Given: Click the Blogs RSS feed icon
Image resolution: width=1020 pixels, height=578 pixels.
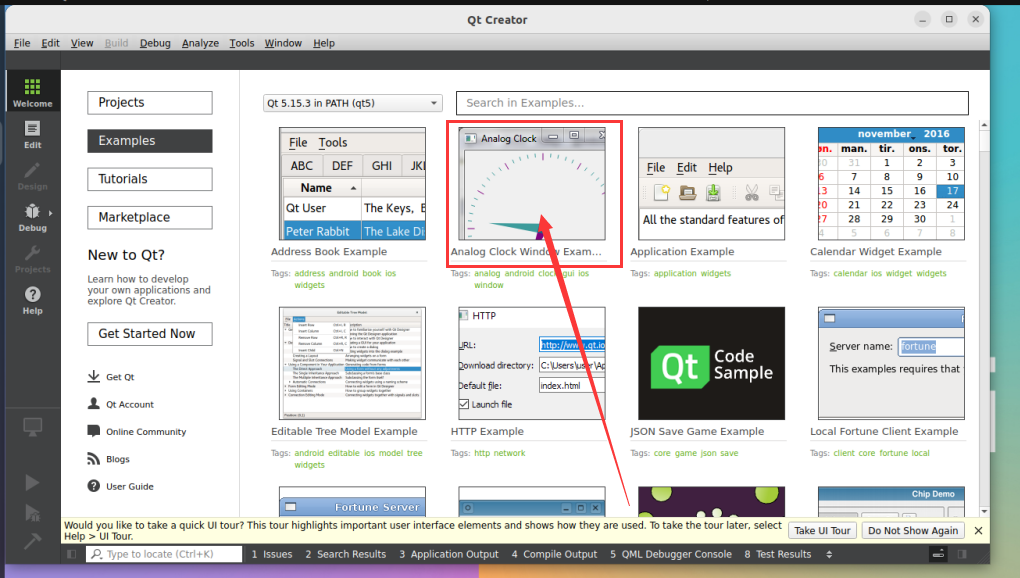Looking at the screenshot, I should coord(94,458).
